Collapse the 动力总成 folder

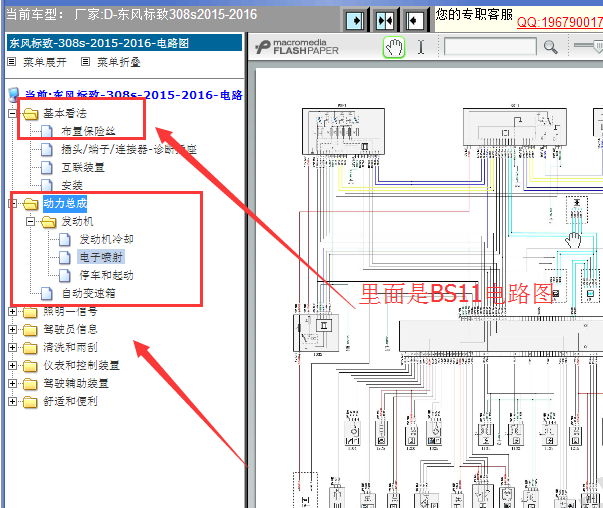click(x=12, y=203)
